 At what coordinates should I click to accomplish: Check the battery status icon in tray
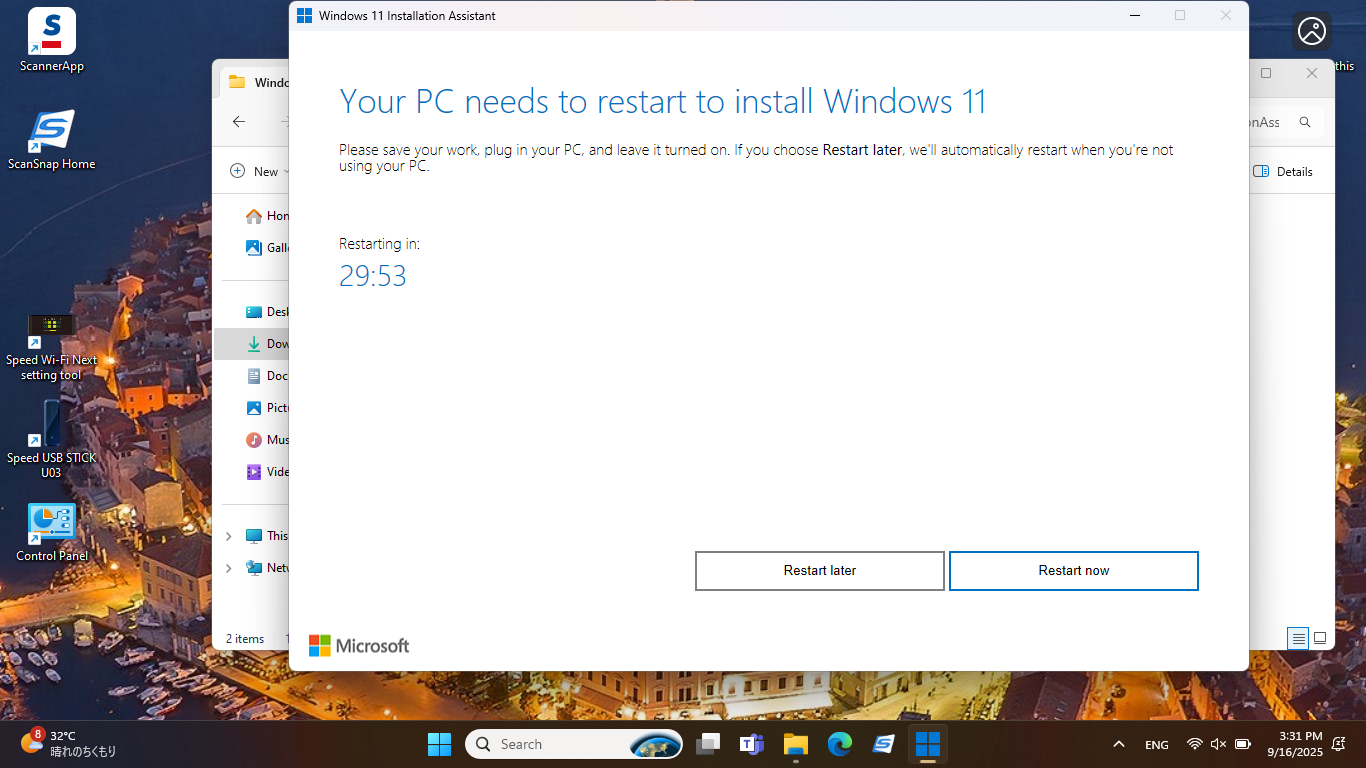(x=1243, y=744)
